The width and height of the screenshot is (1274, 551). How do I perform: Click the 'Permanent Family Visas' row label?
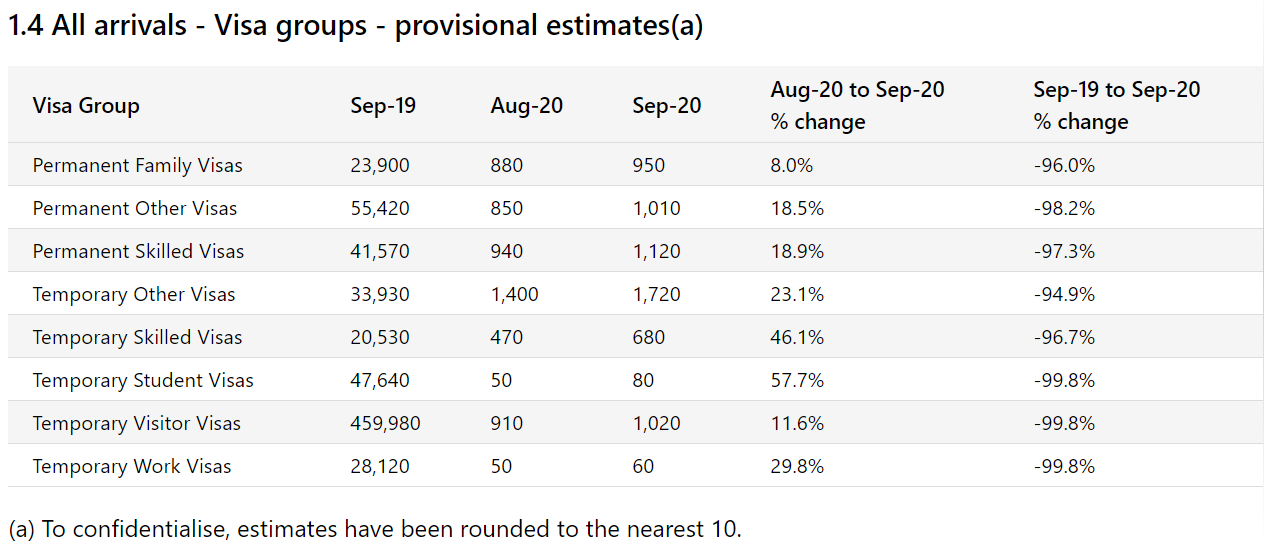(x=137, y=165)
